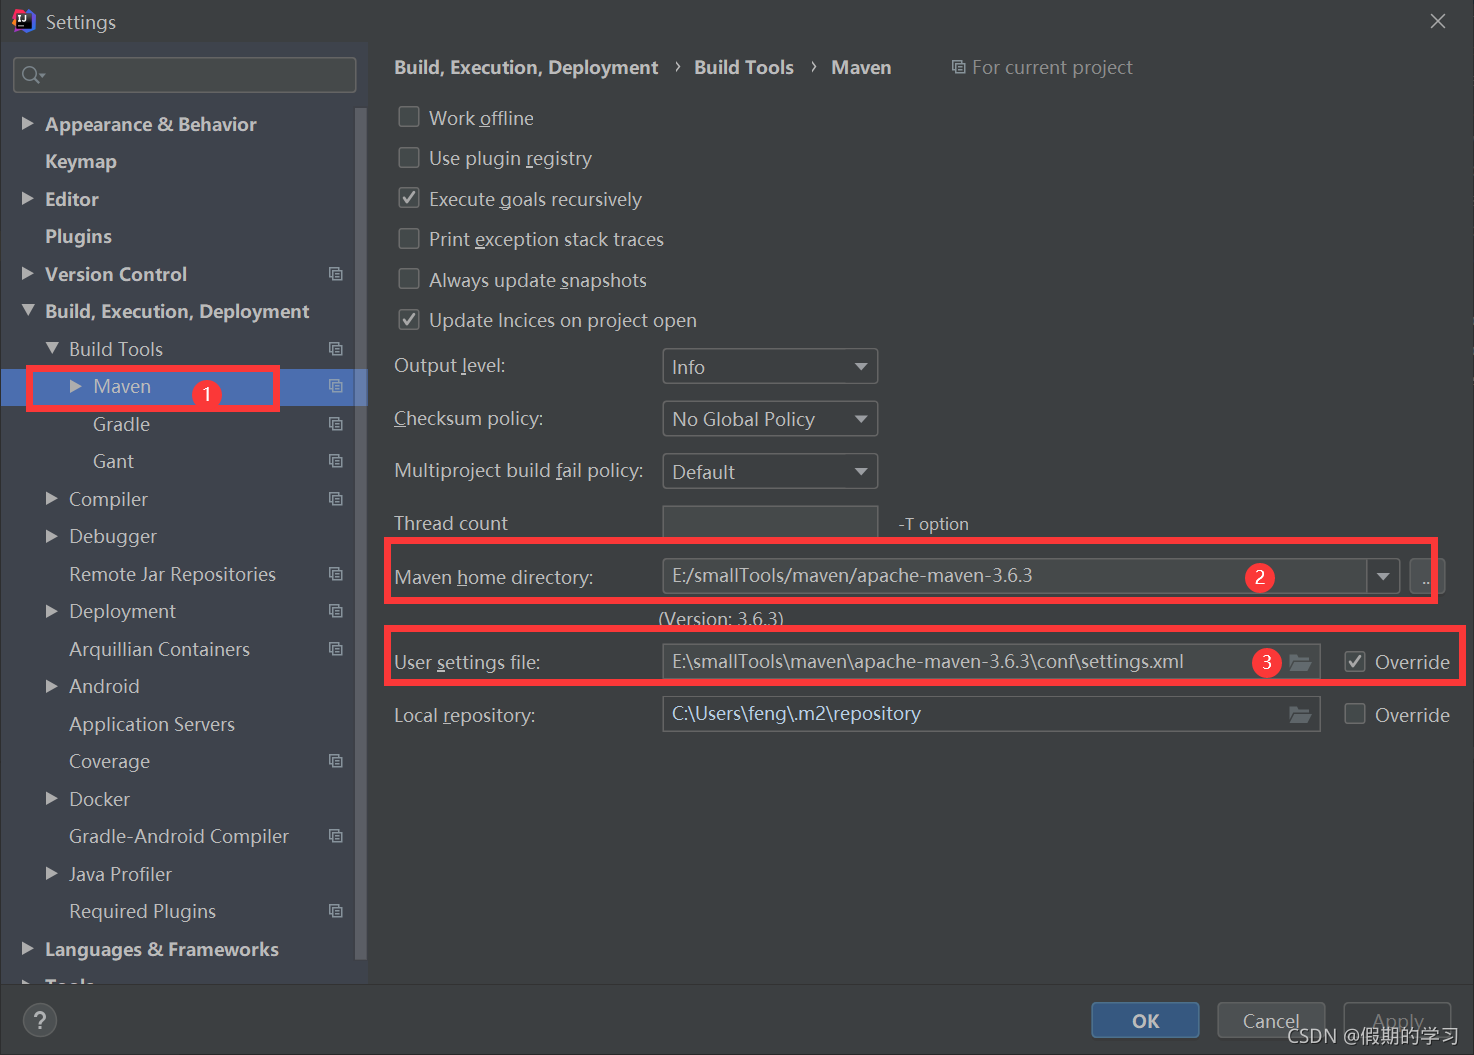Screen dimensions: 1474x1055
Task: Click the project-level icon beside Build Tools
Action: pos(336,349)
